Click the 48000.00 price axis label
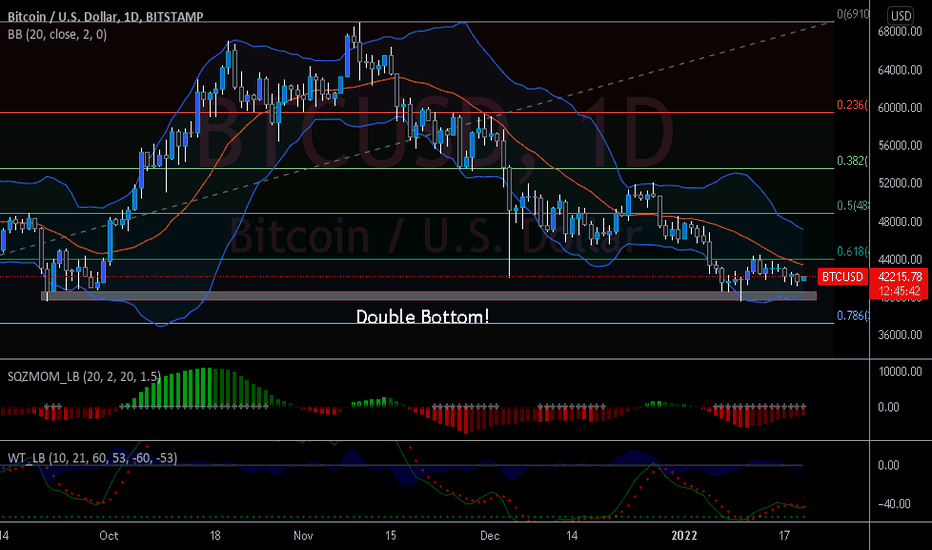 (900, 222)
